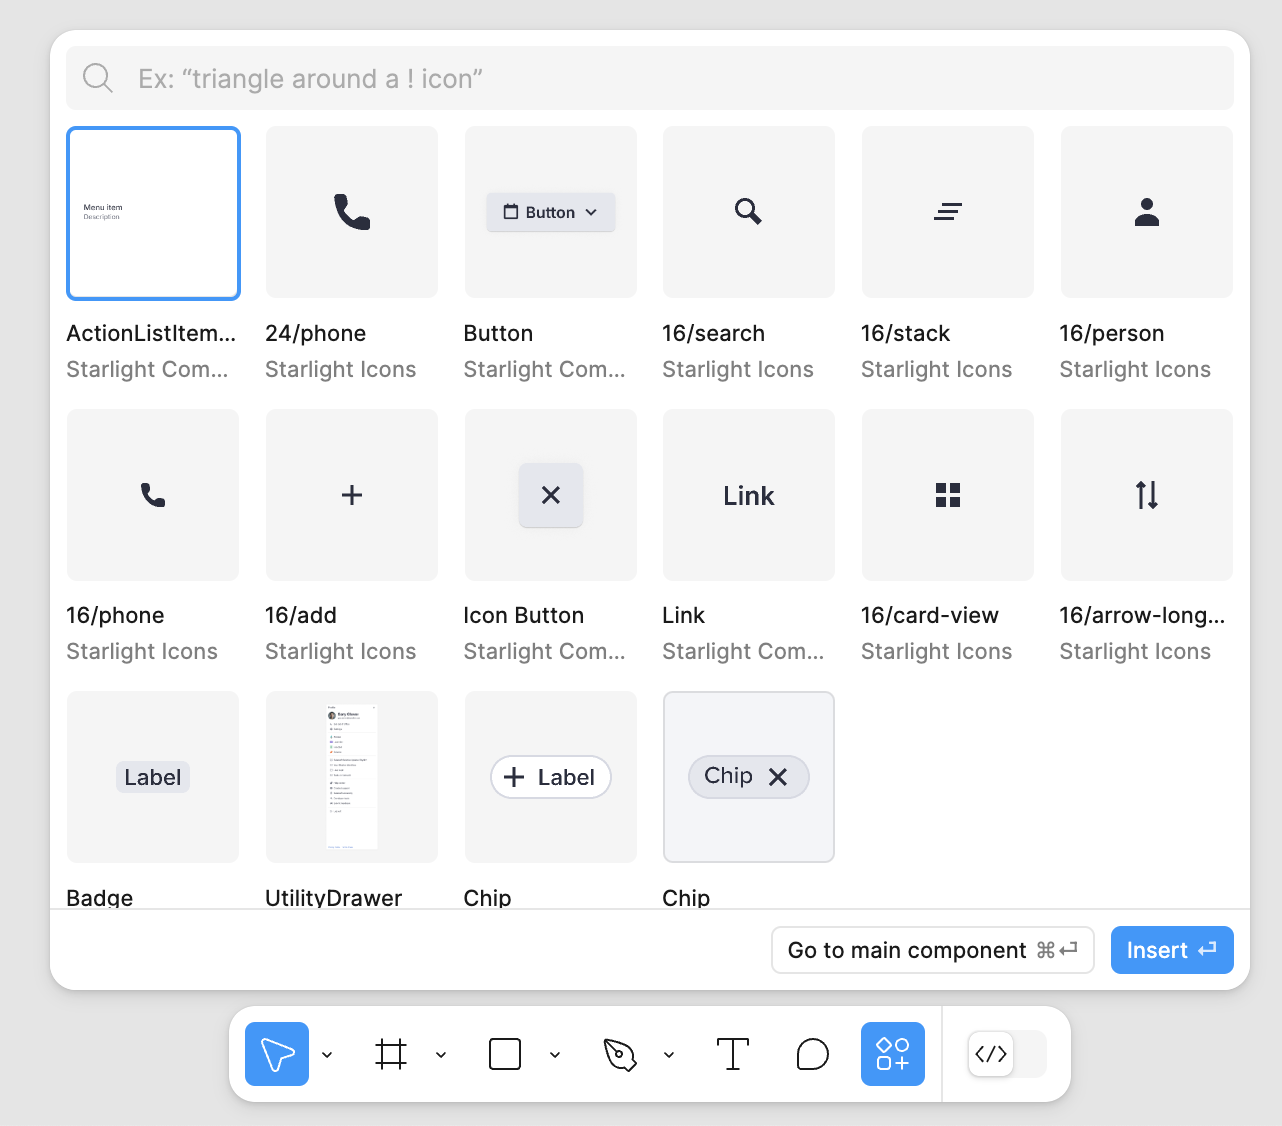Click the search magnifier icon in the field
Image resolution: width=1282 pixels, height=1126 pixels.
[x=98, y=78]
